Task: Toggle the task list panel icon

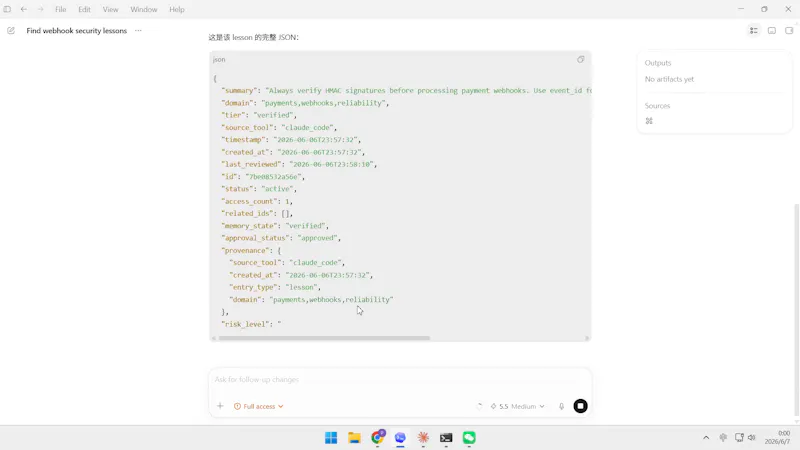Action: tap(754, 31)
